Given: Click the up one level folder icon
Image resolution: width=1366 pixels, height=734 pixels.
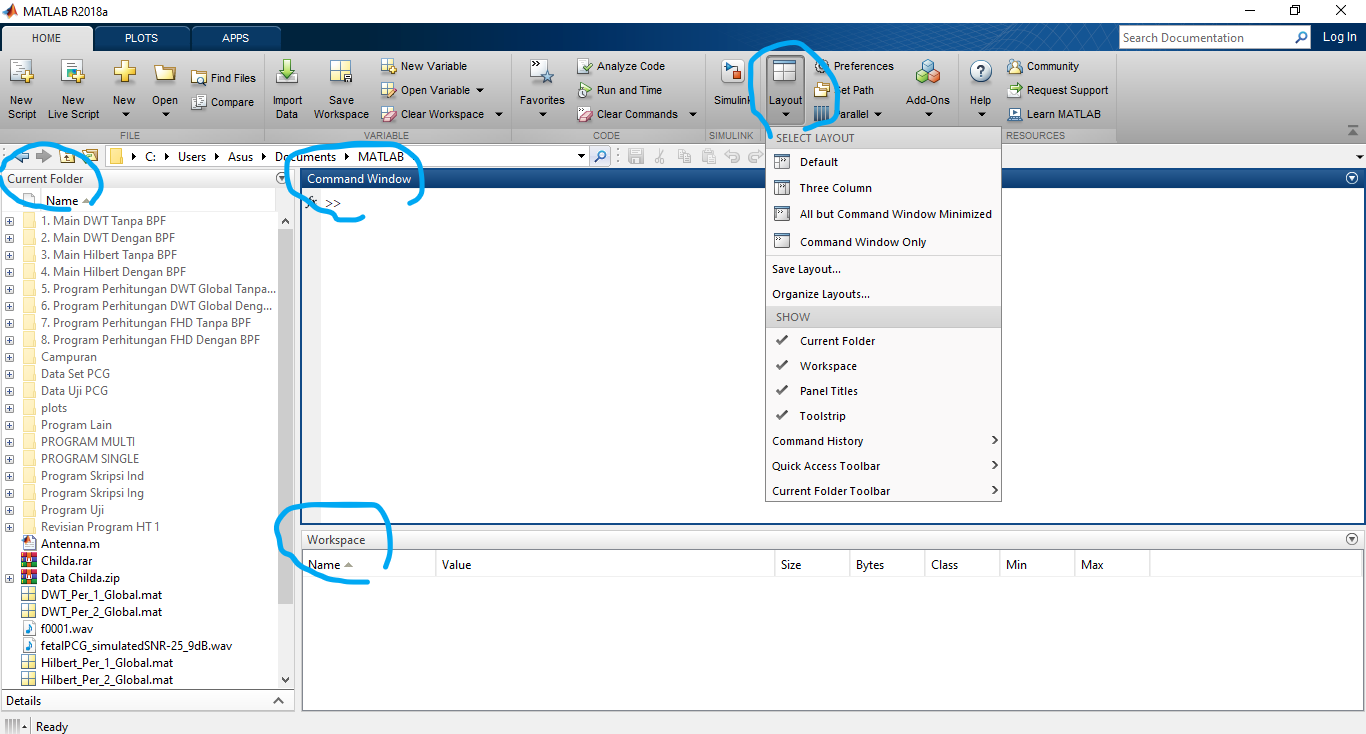Looking at the screenshot, I should 67,156.
